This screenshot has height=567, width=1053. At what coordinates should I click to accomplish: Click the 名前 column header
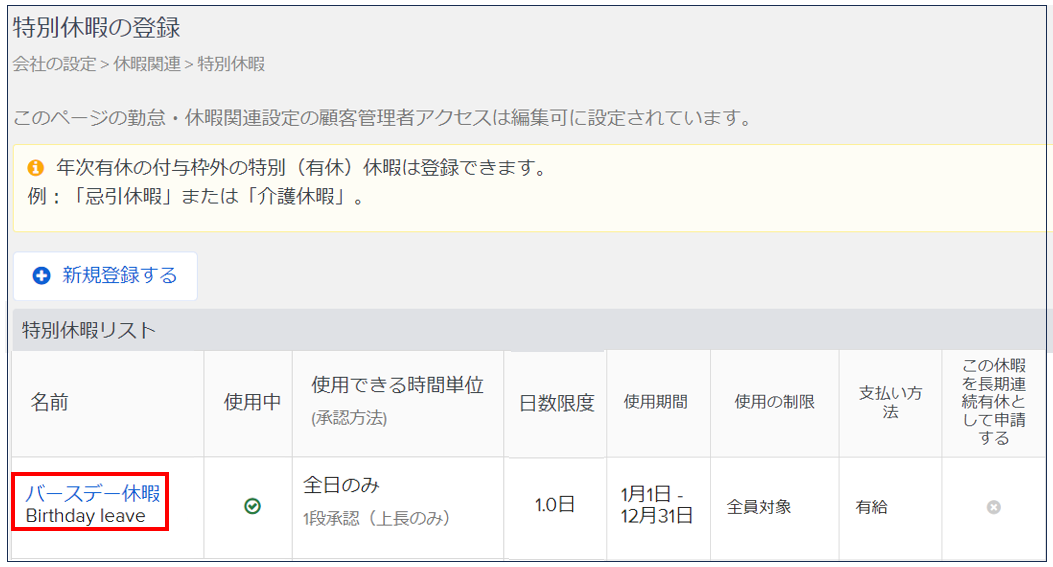50,402
